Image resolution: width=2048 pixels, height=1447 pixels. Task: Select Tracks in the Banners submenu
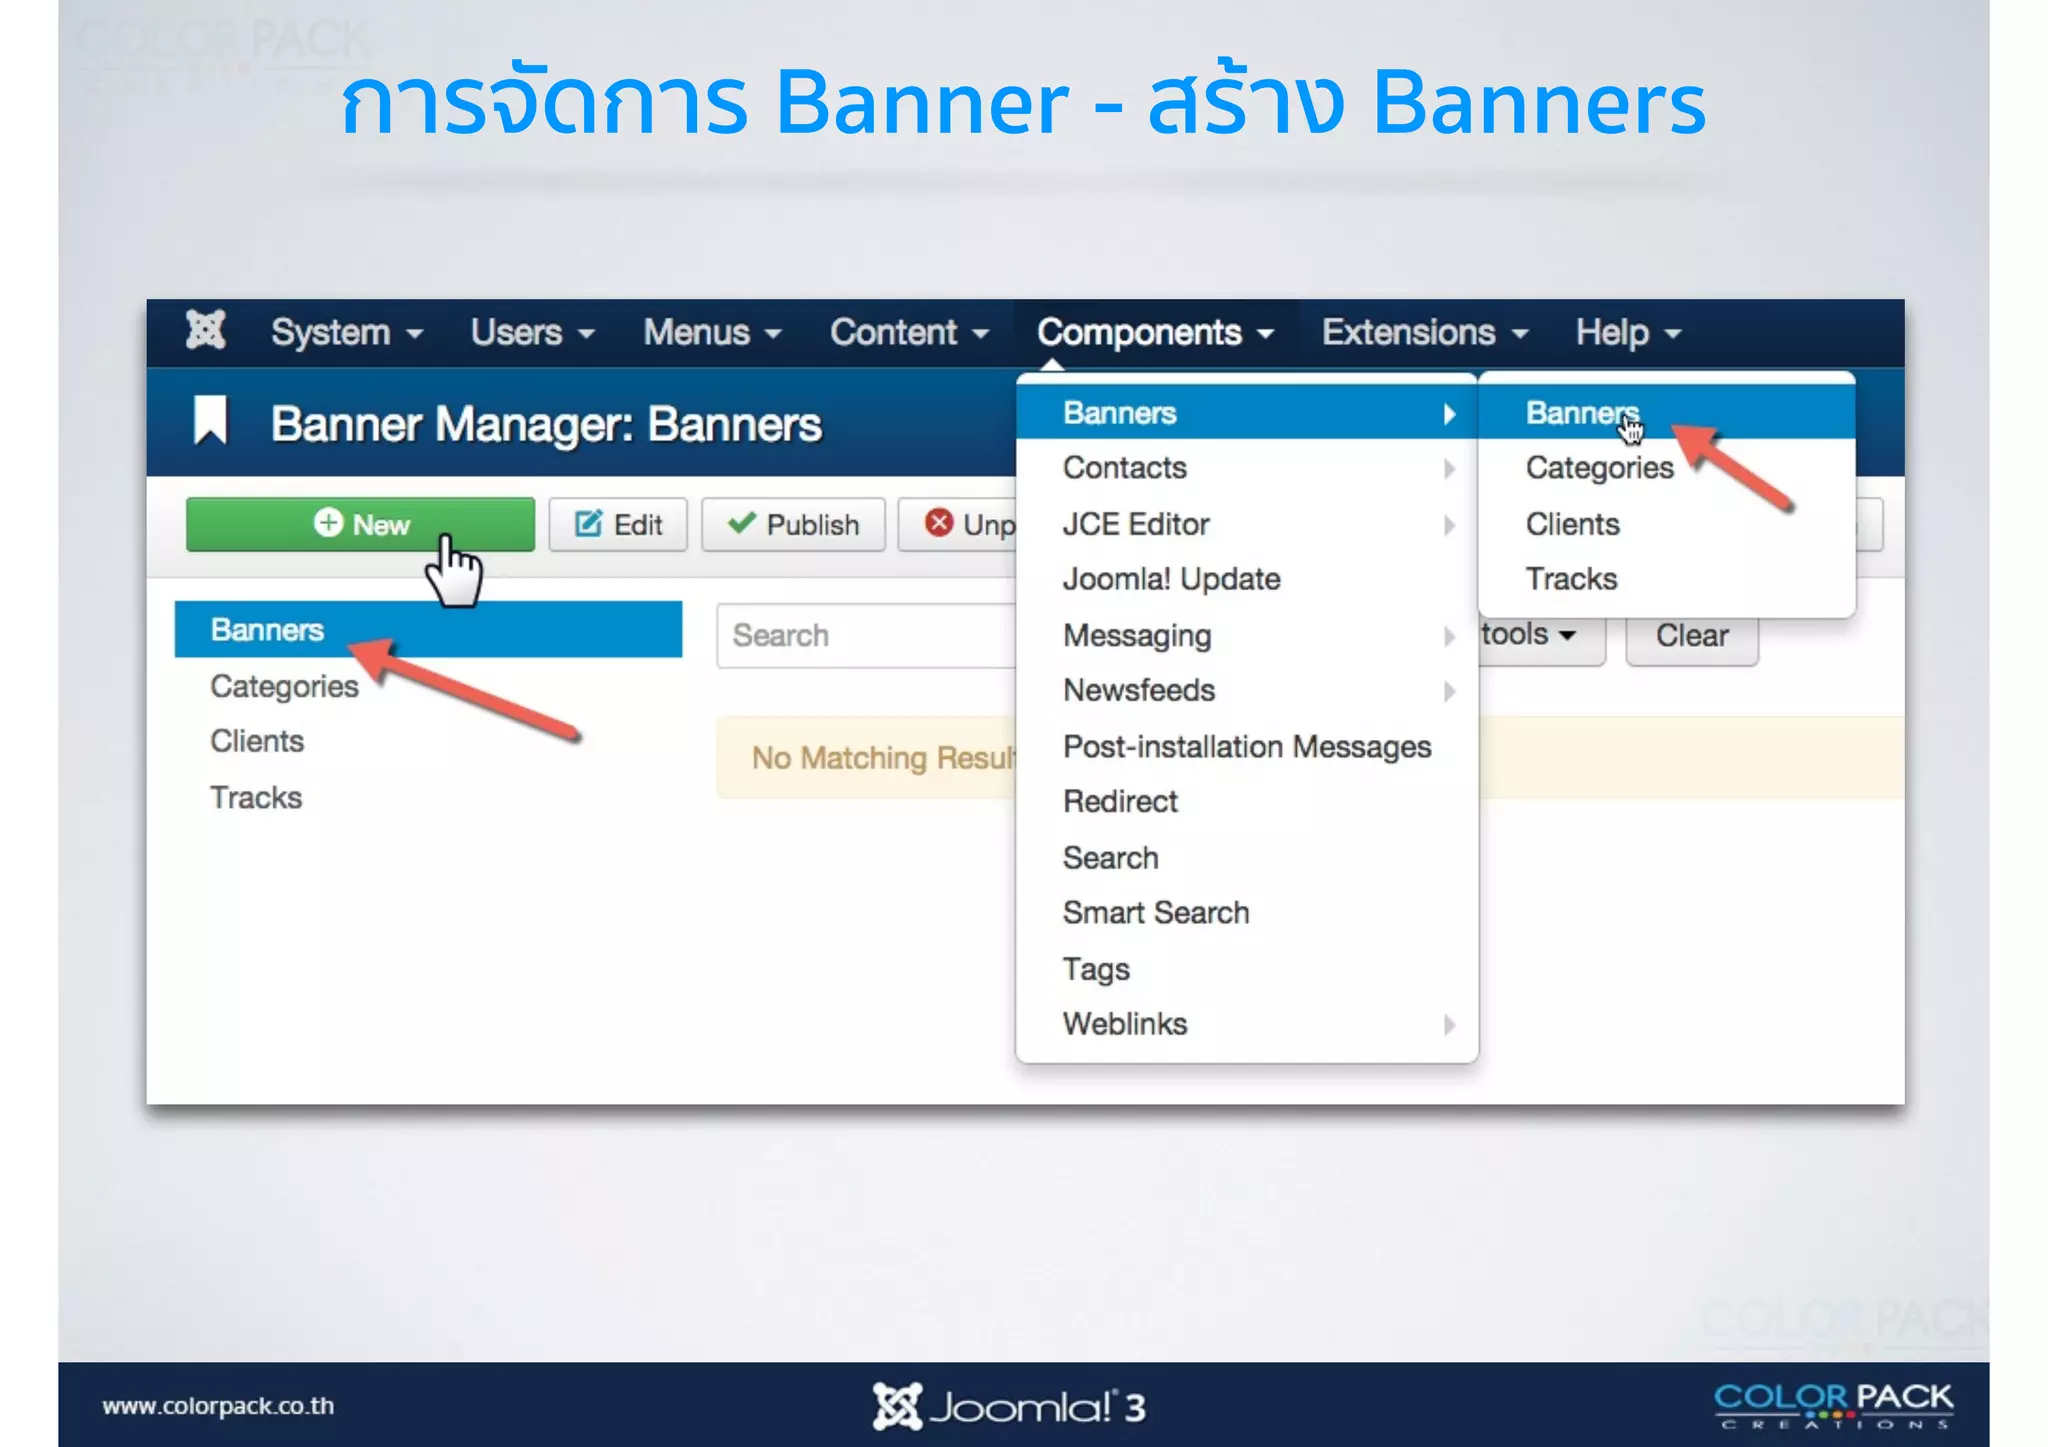click(x=1571, y=579)
